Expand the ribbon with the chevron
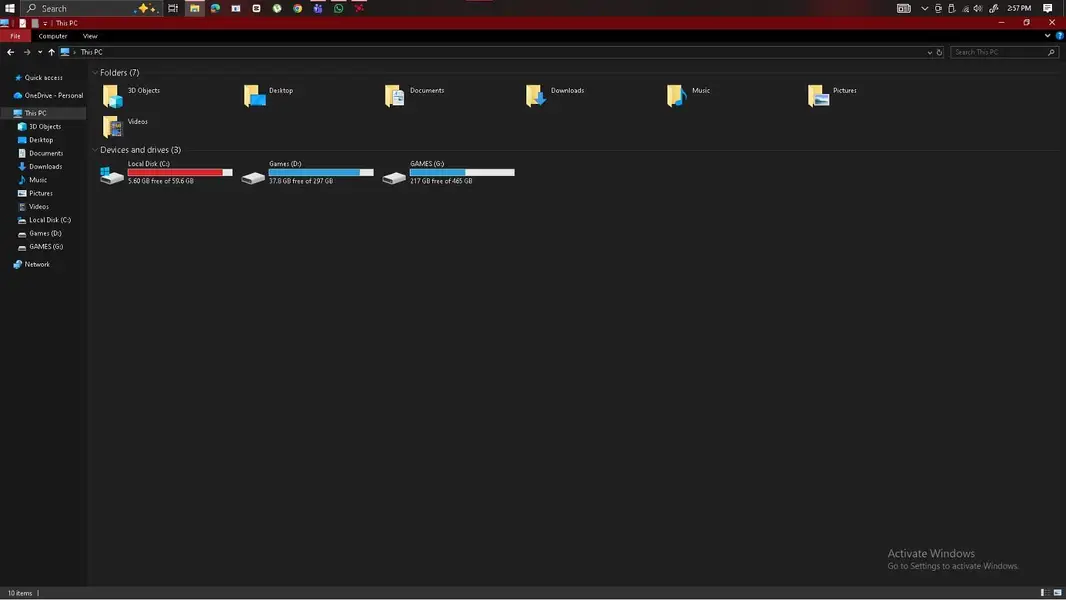1066x600 pixels. click(x=1047, y=36)
